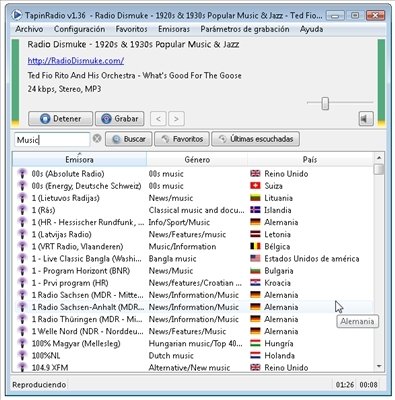The image size is (395, 400).
Task: Click antenna icon for 00s (Absolute Radio)
Action: pos(22,174)
